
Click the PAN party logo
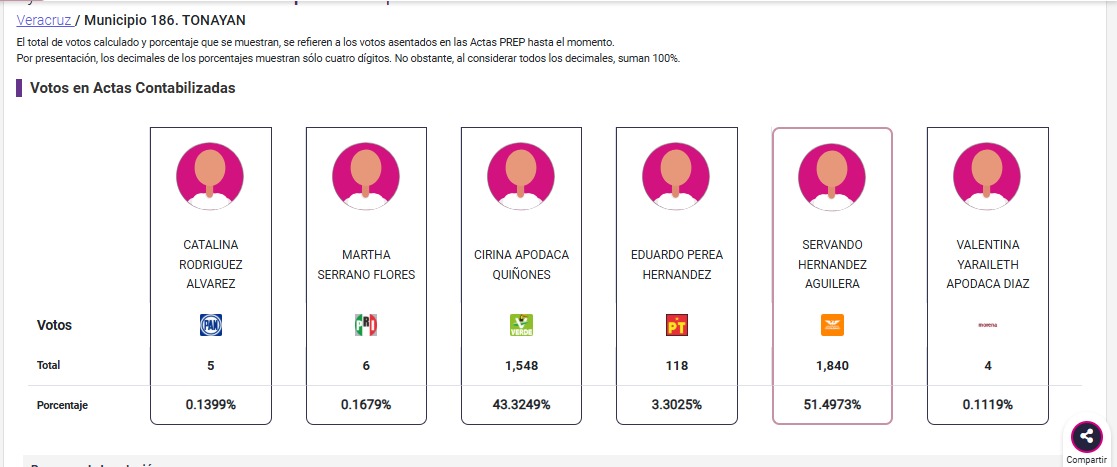[x=210, y=324]
